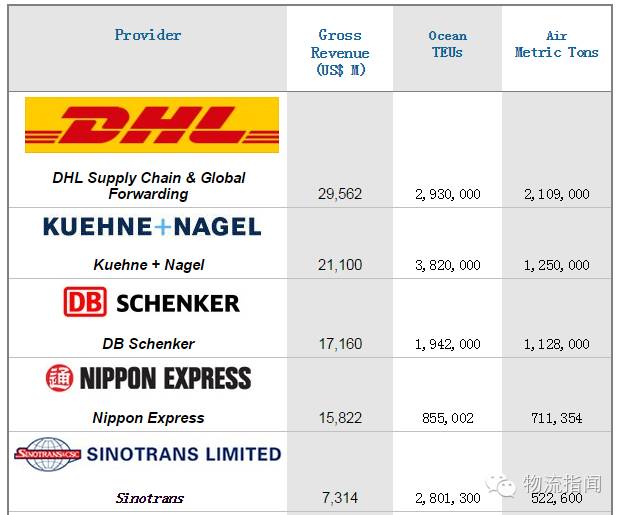Click the Kuehne+Nagel logo
This screenshot has width=623, height=515.
click(152, 227)
